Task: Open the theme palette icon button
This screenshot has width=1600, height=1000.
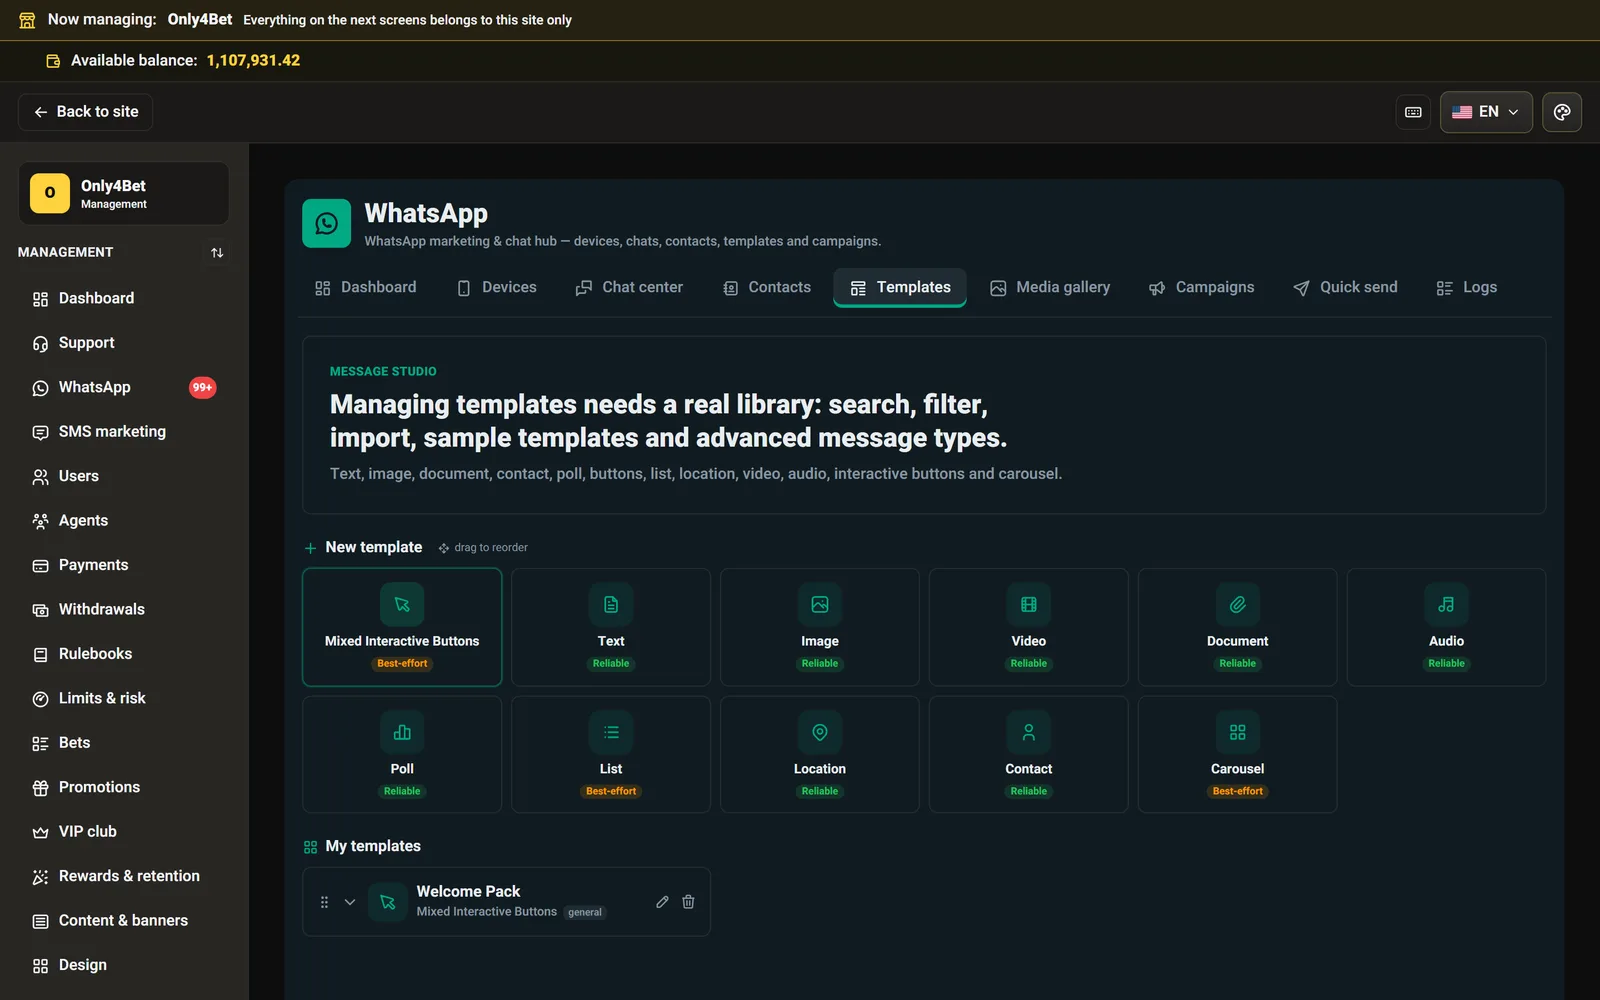Action: point(1562,112)
